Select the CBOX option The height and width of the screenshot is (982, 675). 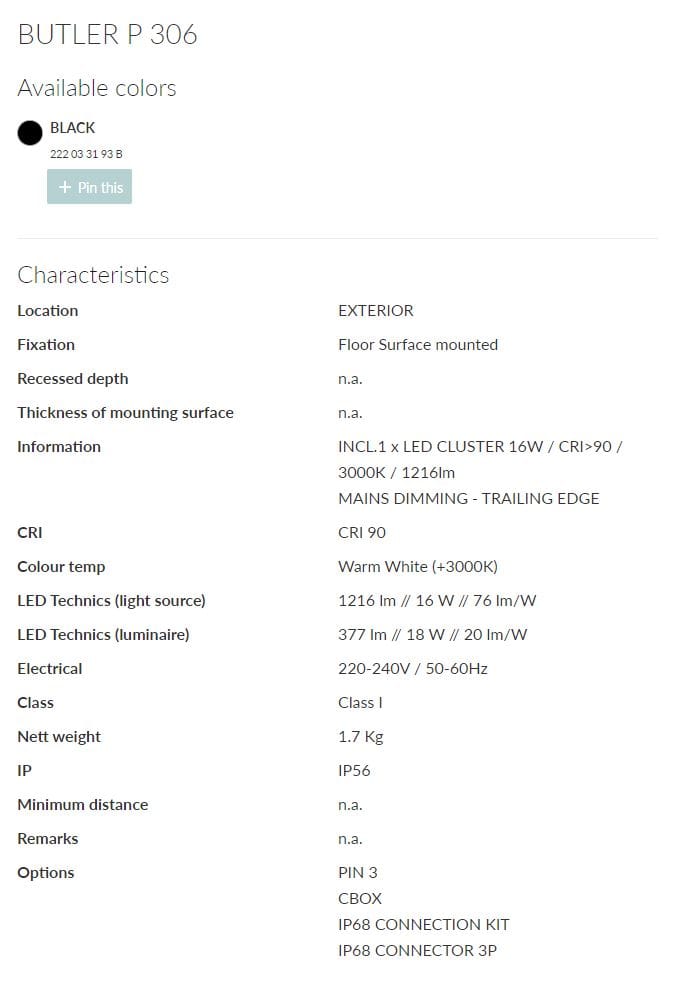coord(360,899)
